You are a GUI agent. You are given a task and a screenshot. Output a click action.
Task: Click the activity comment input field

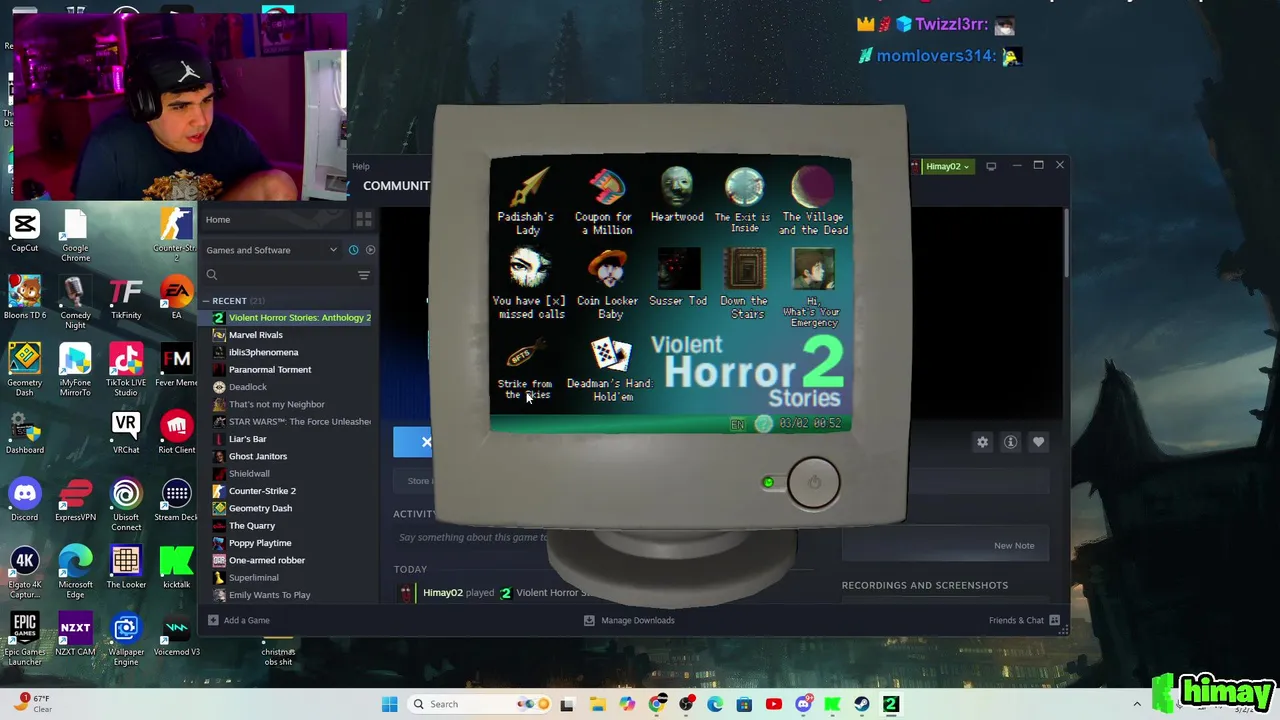[473, 537]
